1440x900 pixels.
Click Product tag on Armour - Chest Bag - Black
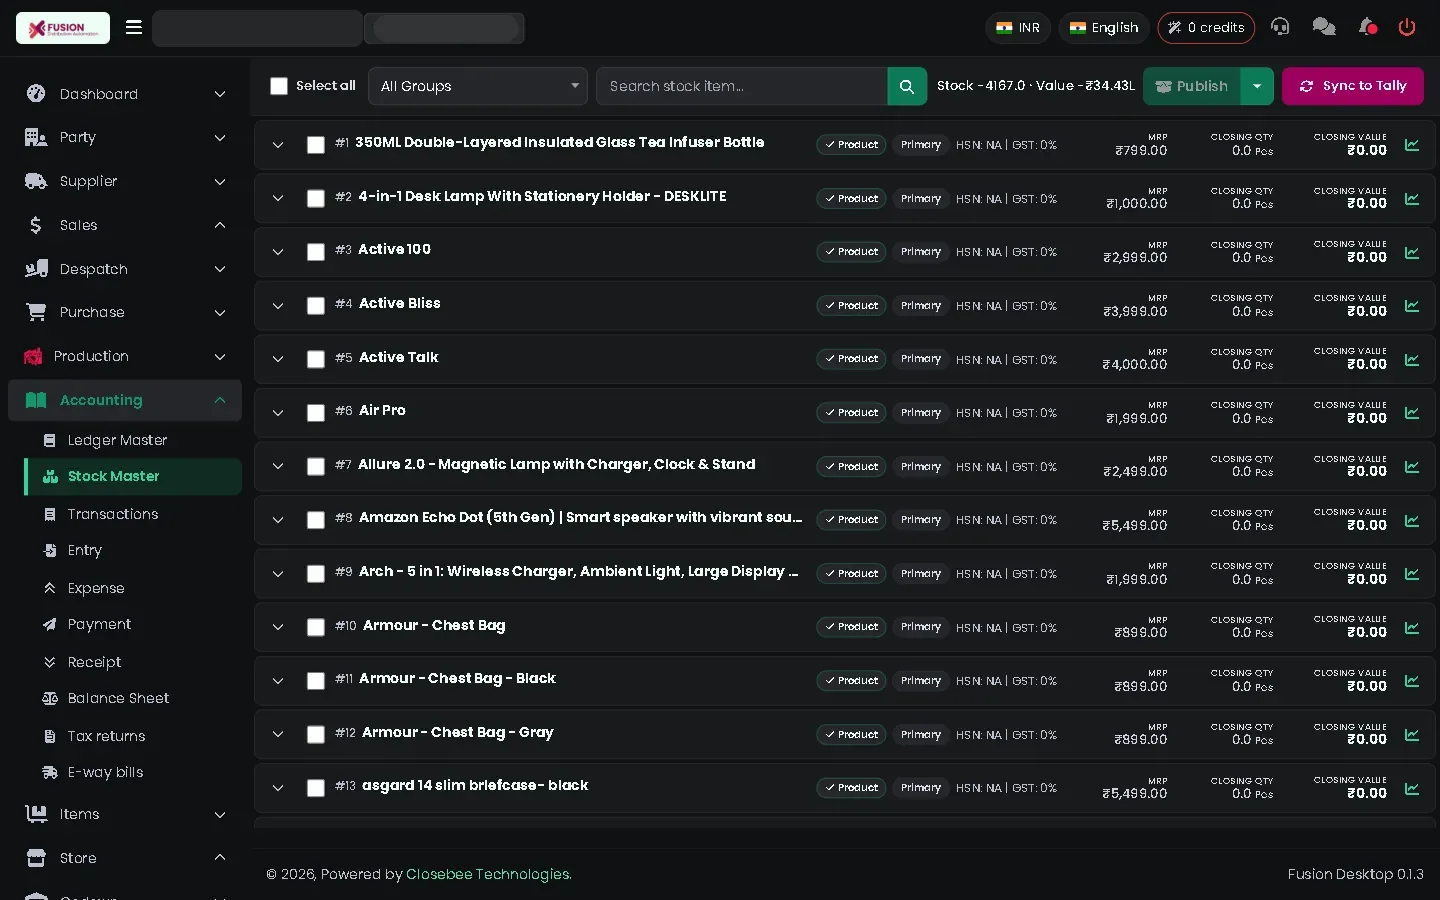[851, 681]
